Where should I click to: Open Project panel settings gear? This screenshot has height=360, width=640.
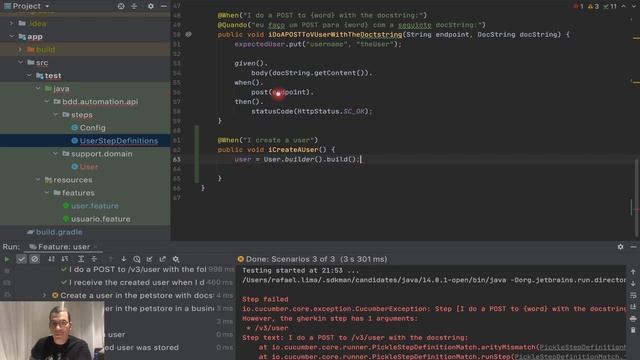[x=151, y=6]
